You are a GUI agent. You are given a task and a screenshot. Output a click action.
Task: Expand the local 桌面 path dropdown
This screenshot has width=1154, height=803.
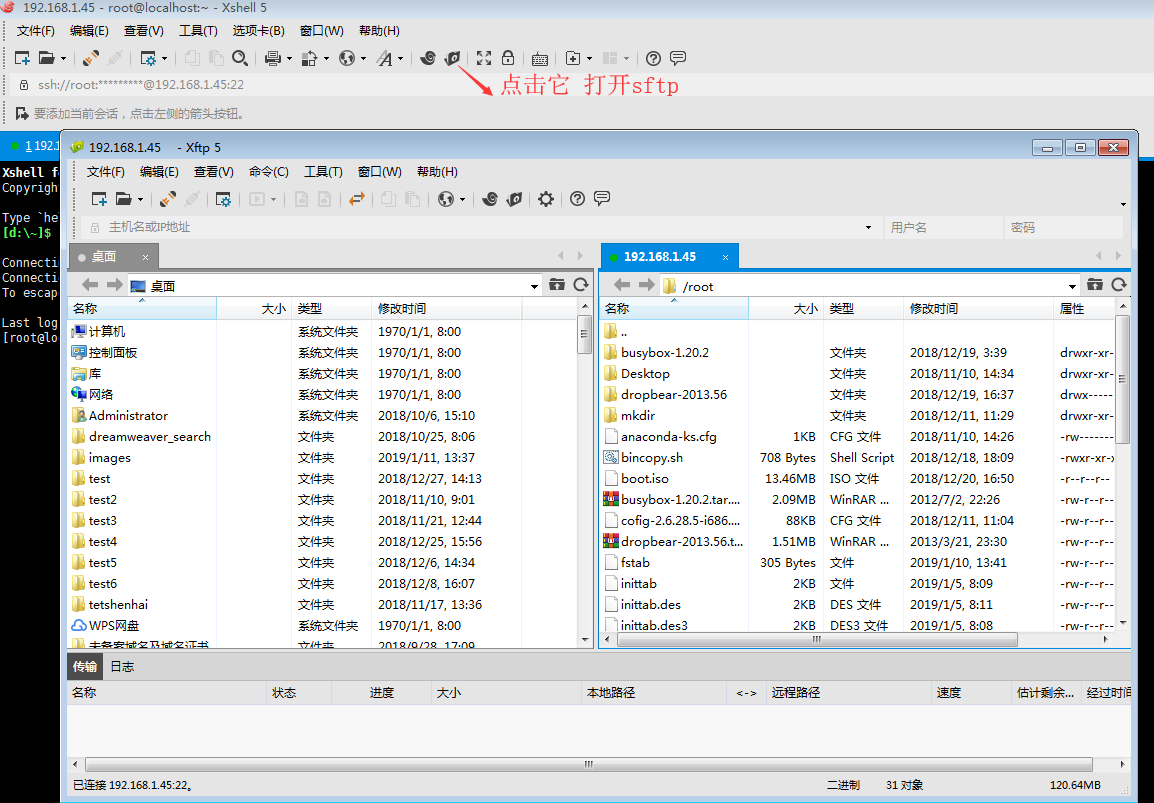pyautogui.click(x=534, y=286)
